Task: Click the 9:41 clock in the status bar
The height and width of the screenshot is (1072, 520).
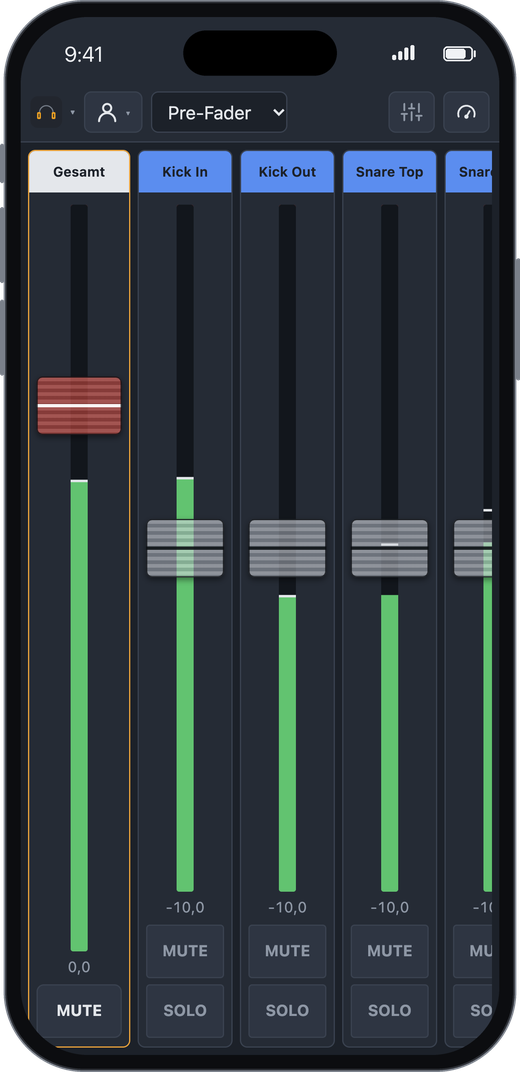Action: pyautogui.click(x=83, y=55)
